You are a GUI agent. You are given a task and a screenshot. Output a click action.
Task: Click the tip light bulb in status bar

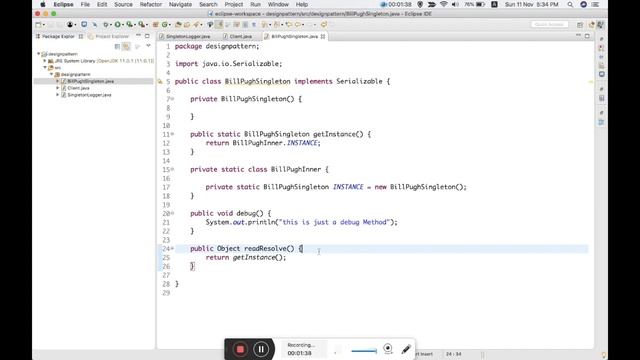604,355
